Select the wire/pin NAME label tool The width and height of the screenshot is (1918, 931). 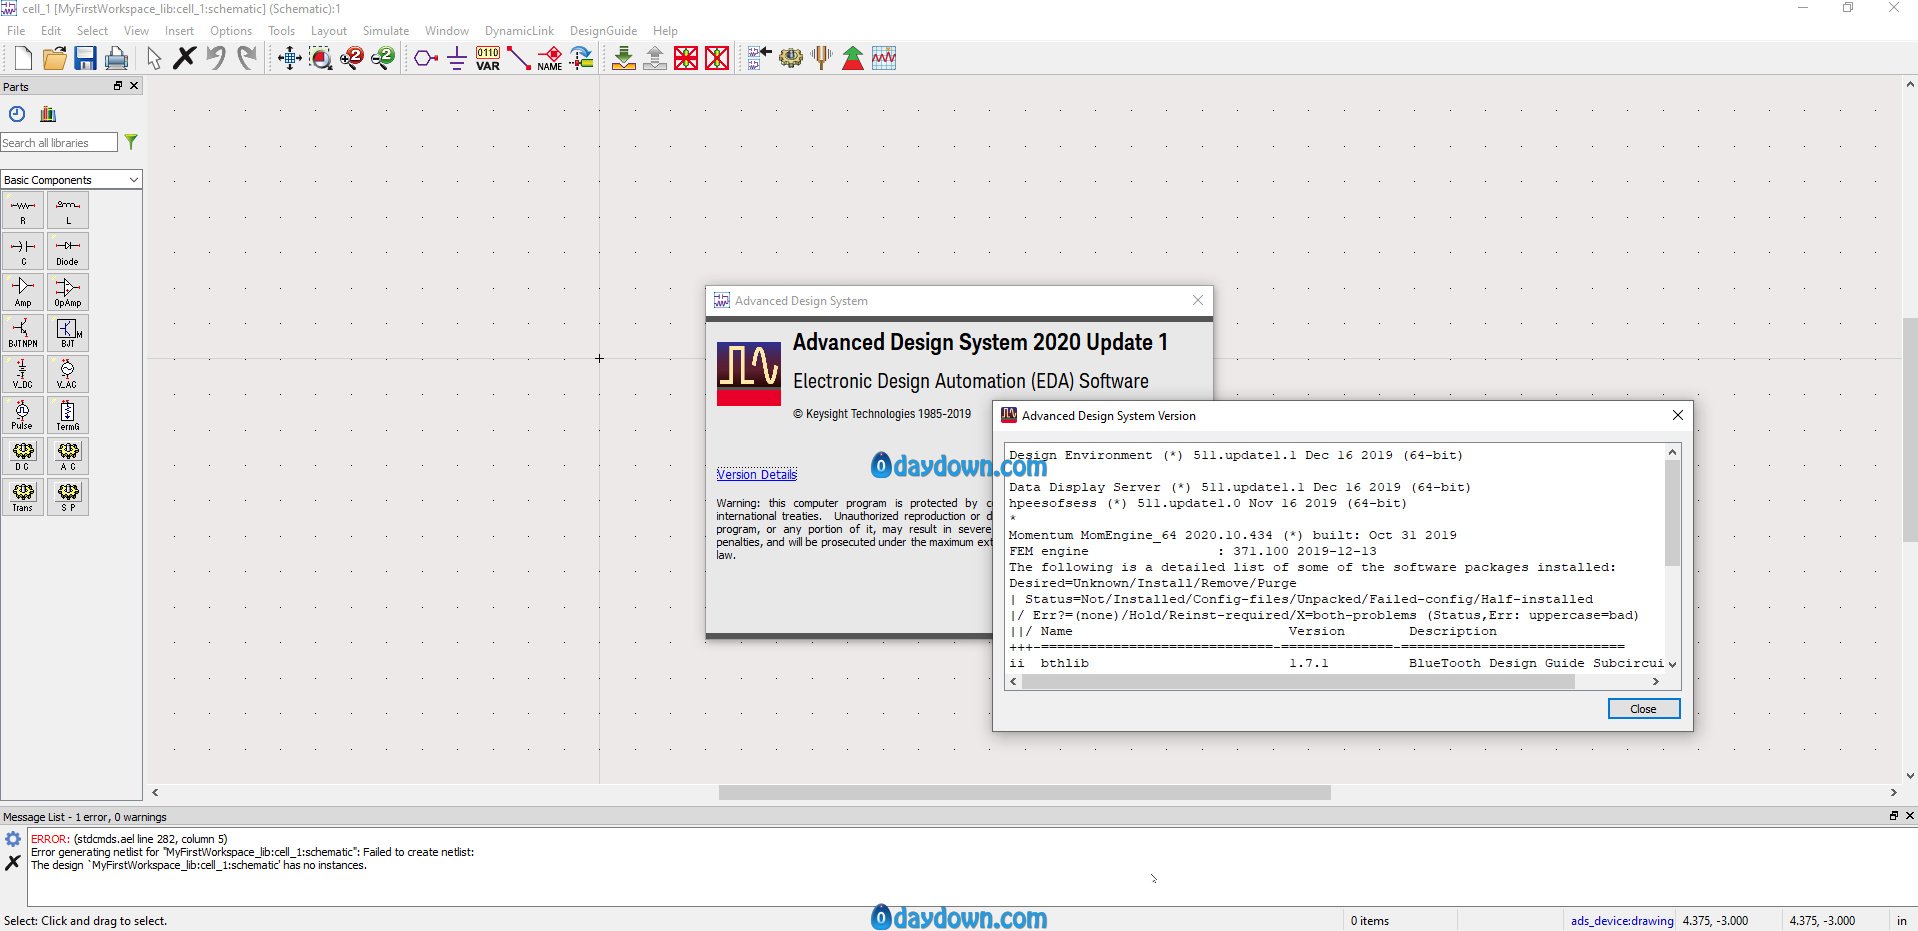click(x=550, y=58)
